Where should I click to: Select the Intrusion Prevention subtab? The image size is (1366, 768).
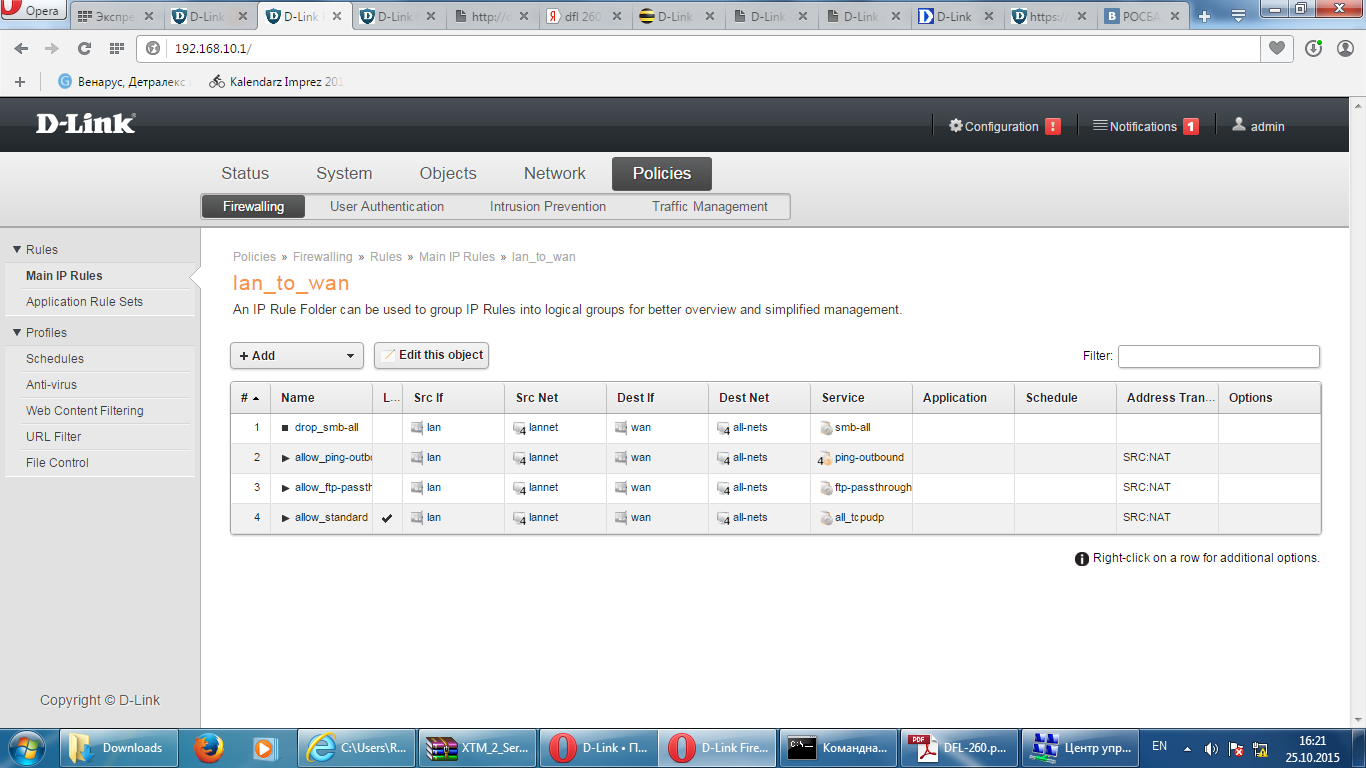click(x=548, y=207)
